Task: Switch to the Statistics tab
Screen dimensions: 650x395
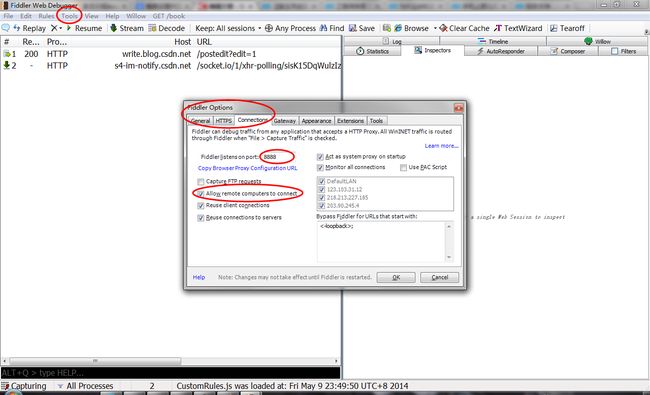Action: tap(373, 51)
